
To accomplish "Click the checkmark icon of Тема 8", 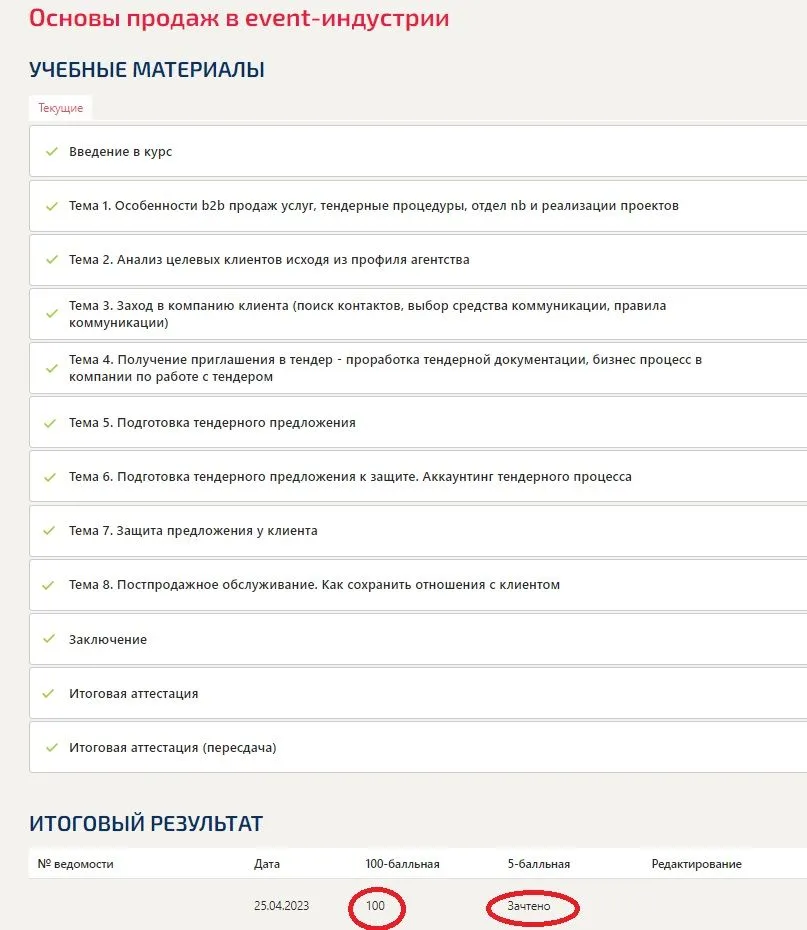I will coord(49,585).
